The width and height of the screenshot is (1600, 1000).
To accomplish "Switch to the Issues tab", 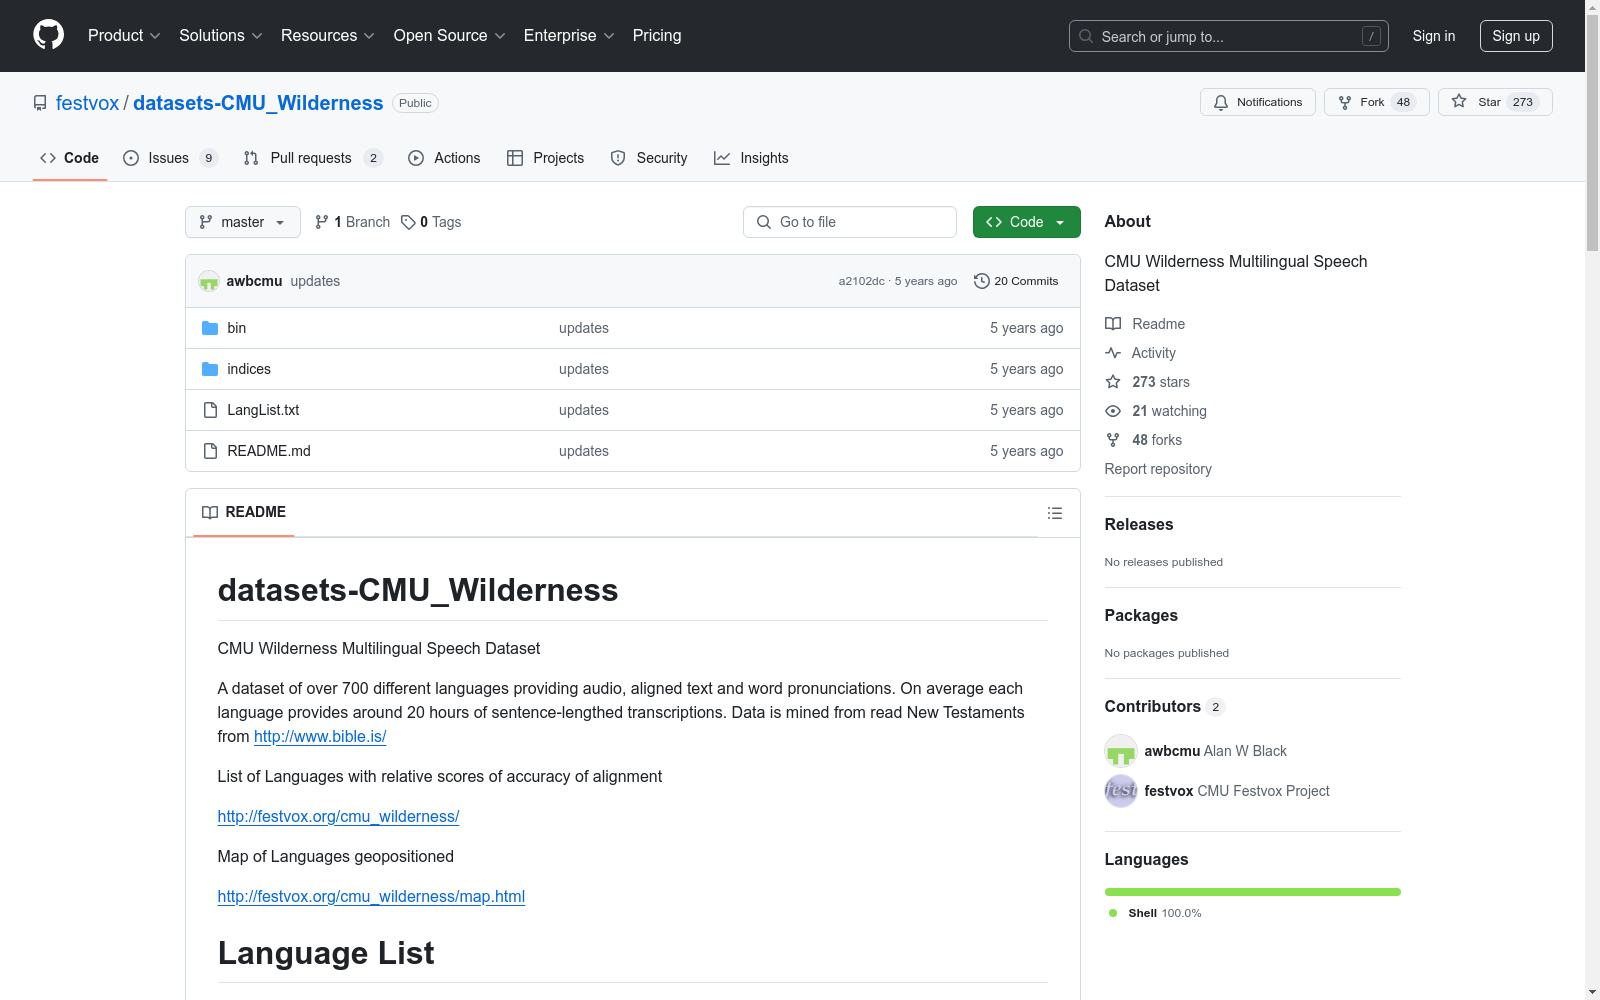I will click(169, 158).
